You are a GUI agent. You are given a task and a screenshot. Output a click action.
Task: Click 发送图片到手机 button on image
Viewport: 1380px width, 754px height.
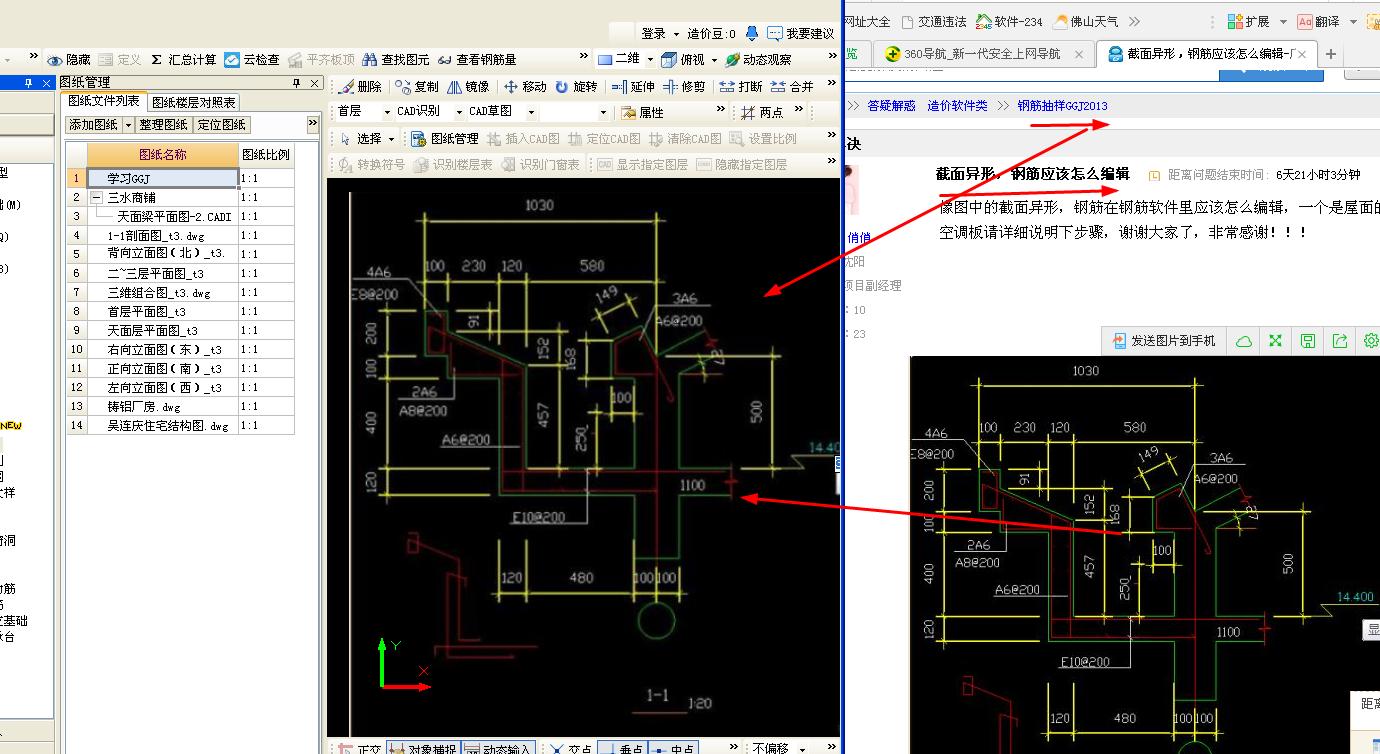[1164, 341]
